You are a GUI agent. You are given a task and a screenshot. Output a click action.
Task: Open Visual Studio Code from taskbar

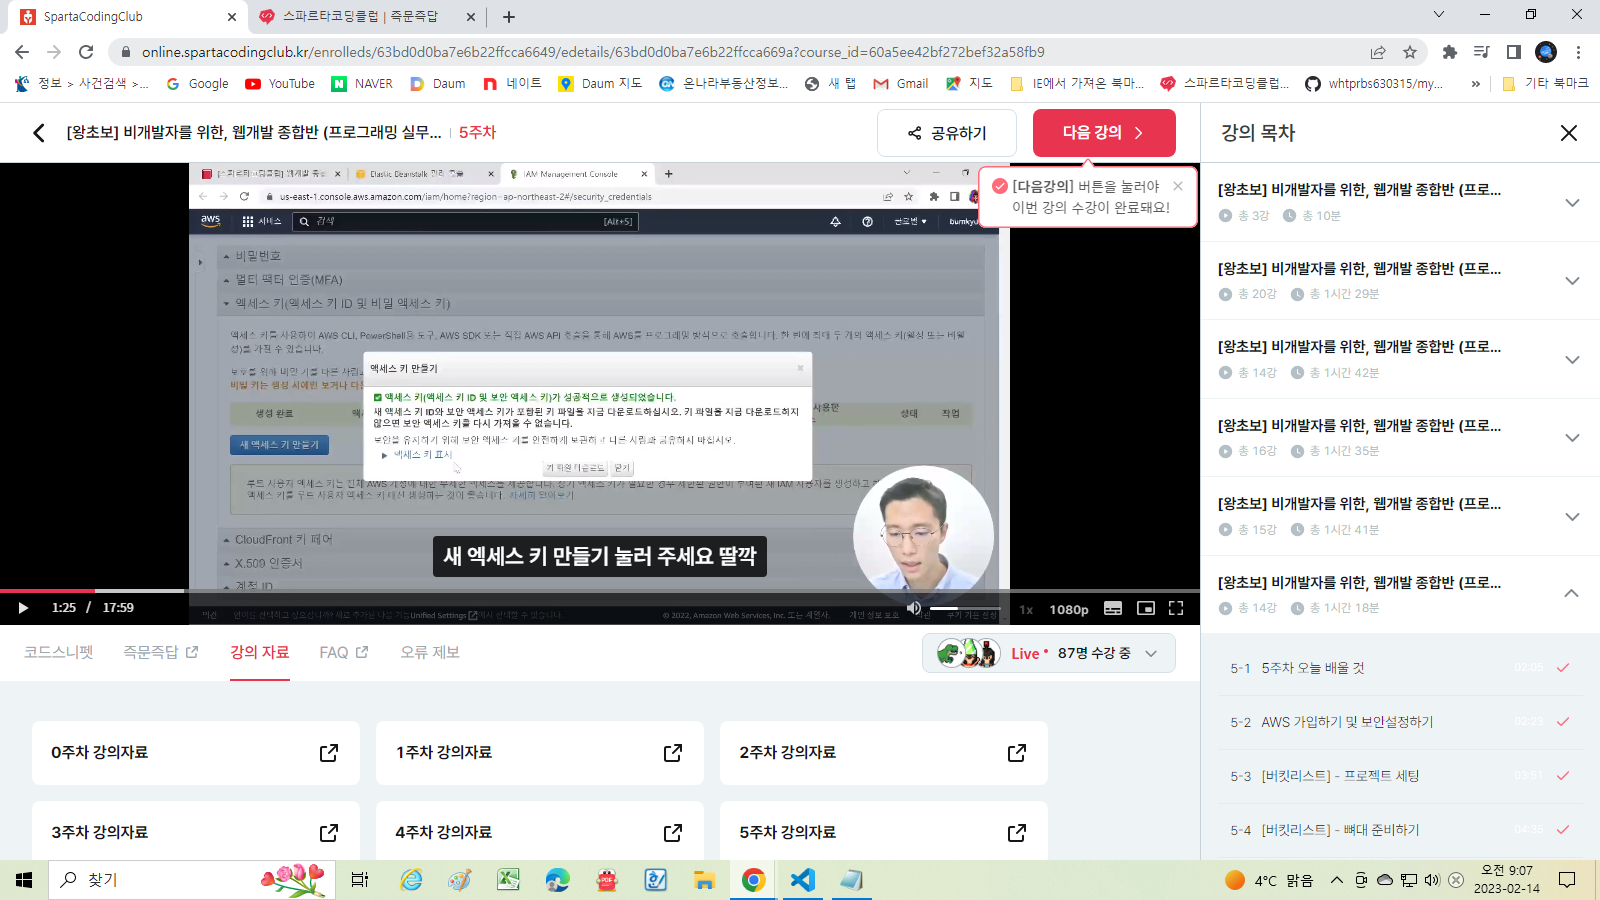(802, 880)
